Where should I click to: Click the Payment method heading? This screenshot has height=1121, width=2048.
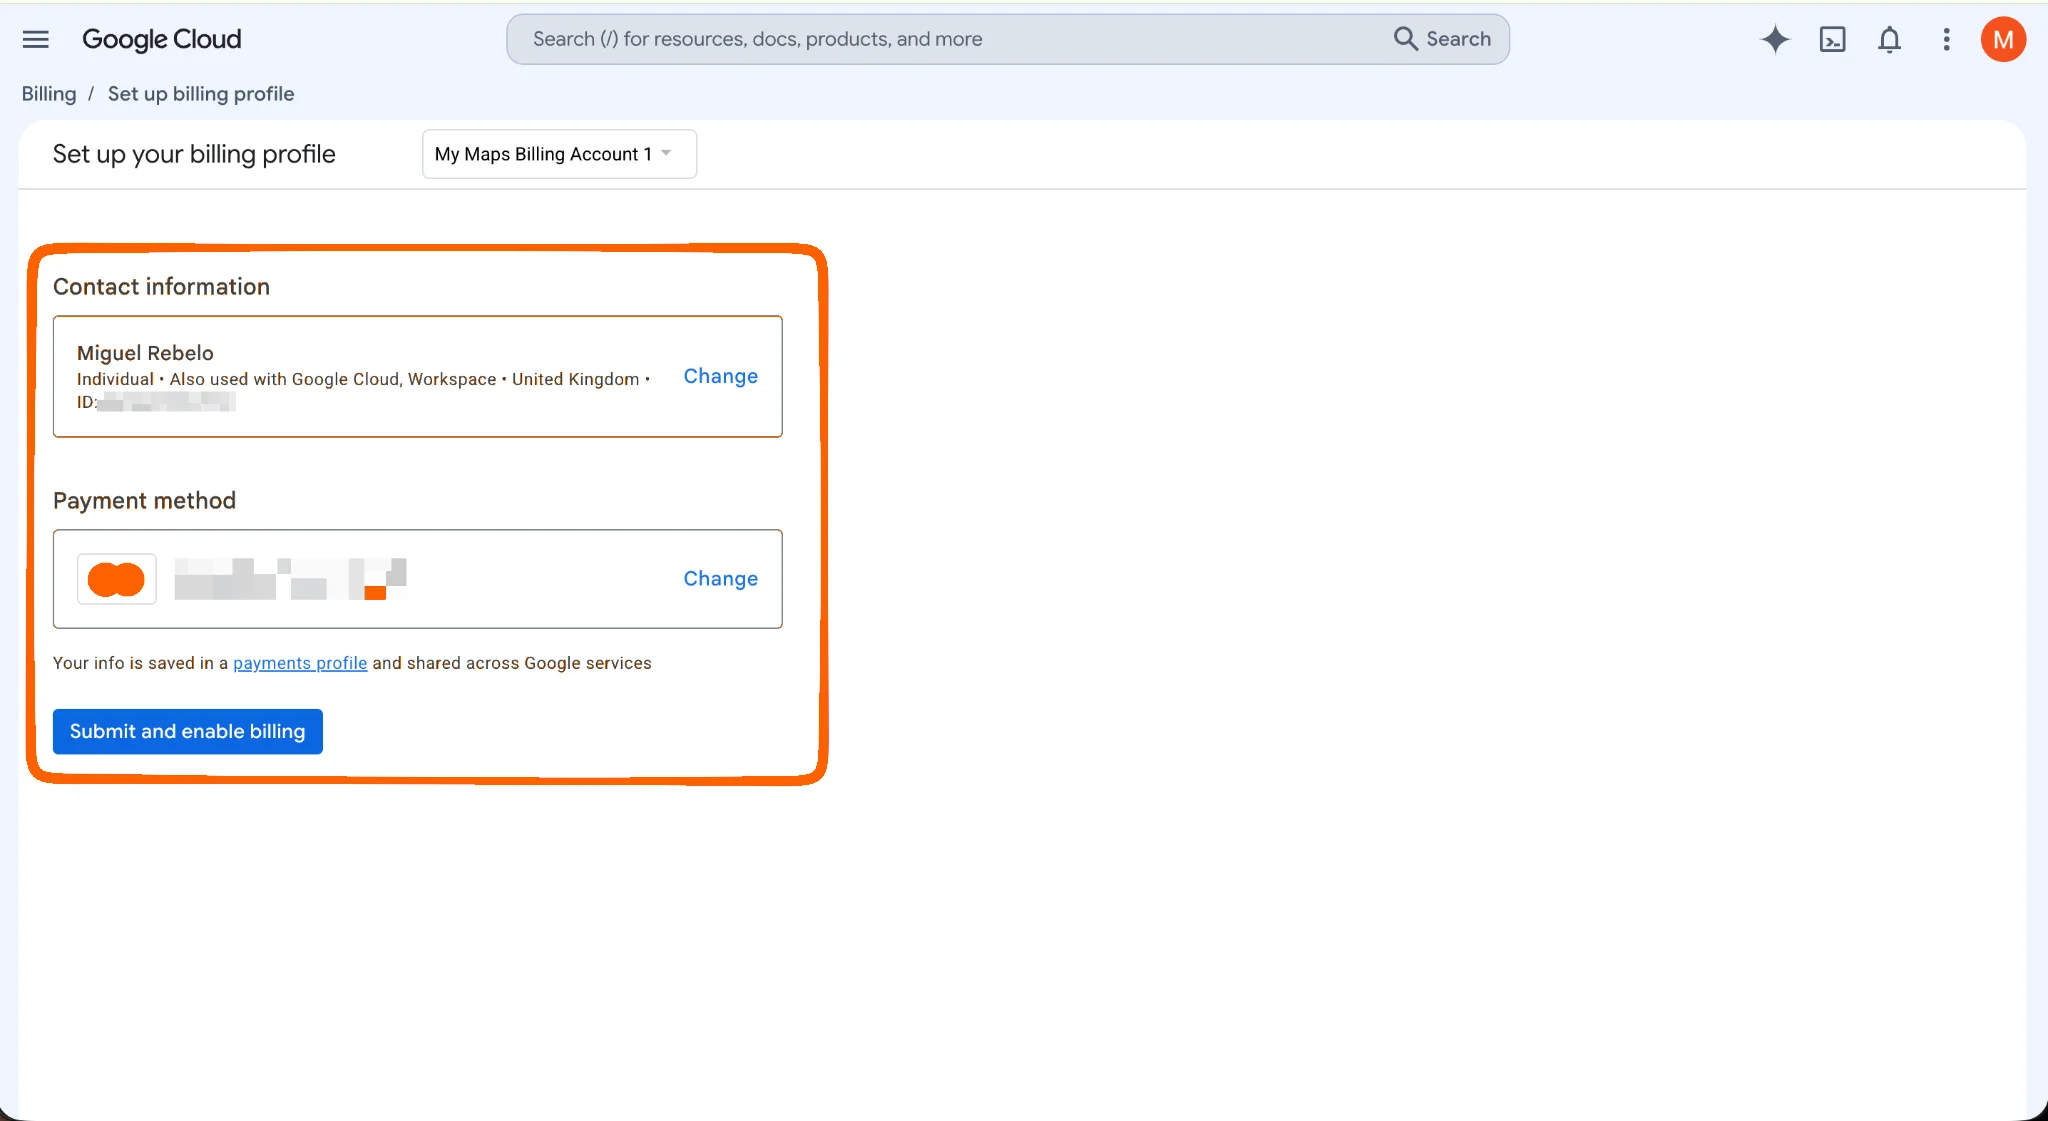pyautogui.click(x=144, y=501)
